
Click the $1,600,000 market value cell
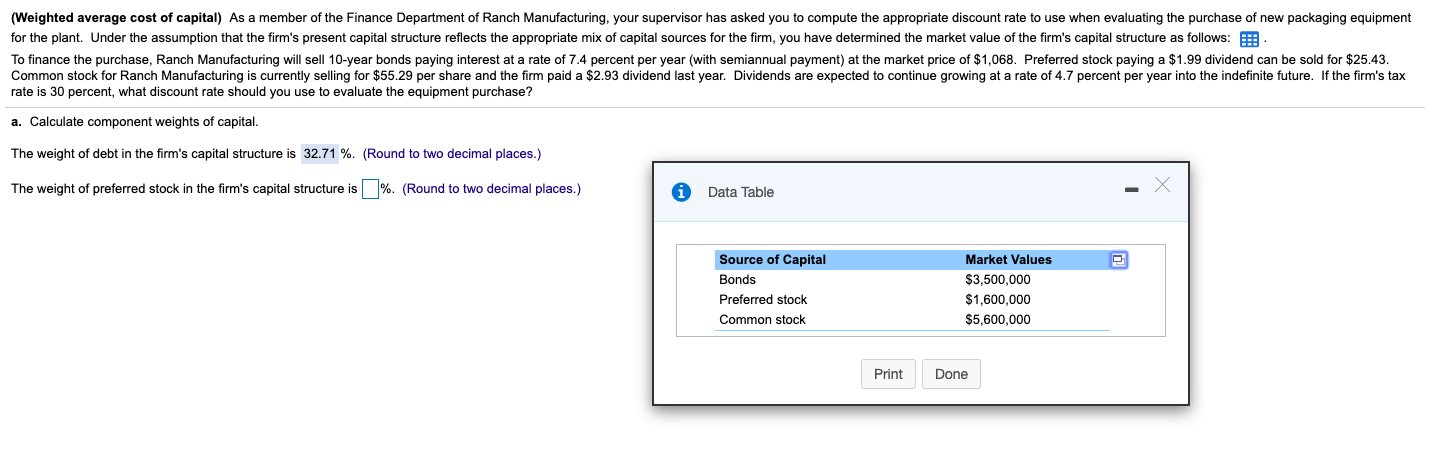pos(997,300)
